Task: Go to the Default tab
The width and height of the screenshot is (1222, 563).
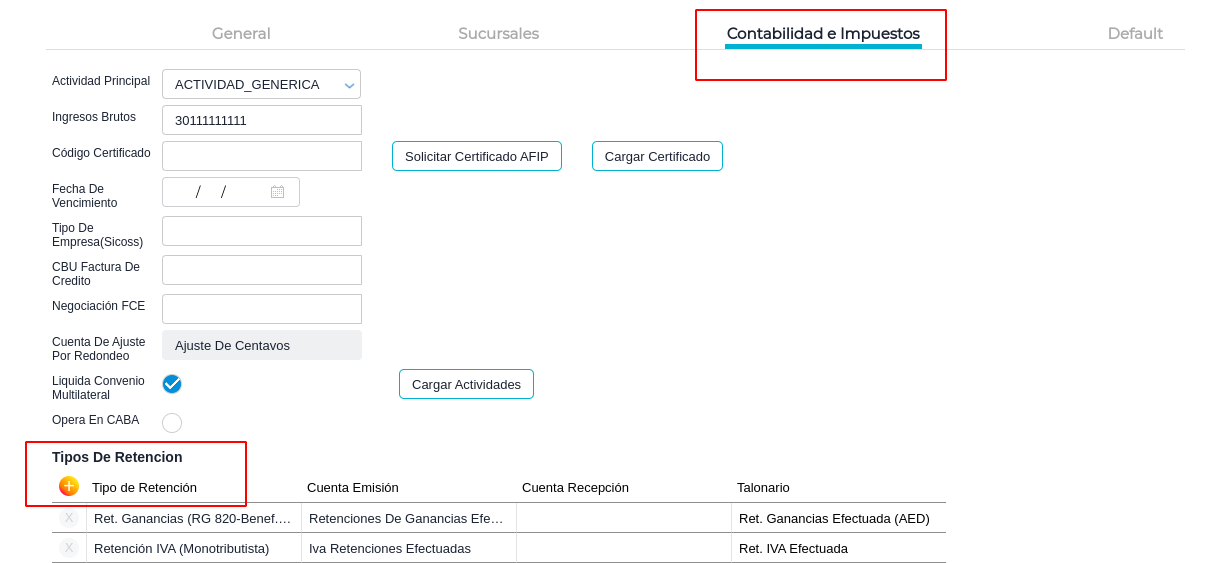Action: (x=1135, y=34)
